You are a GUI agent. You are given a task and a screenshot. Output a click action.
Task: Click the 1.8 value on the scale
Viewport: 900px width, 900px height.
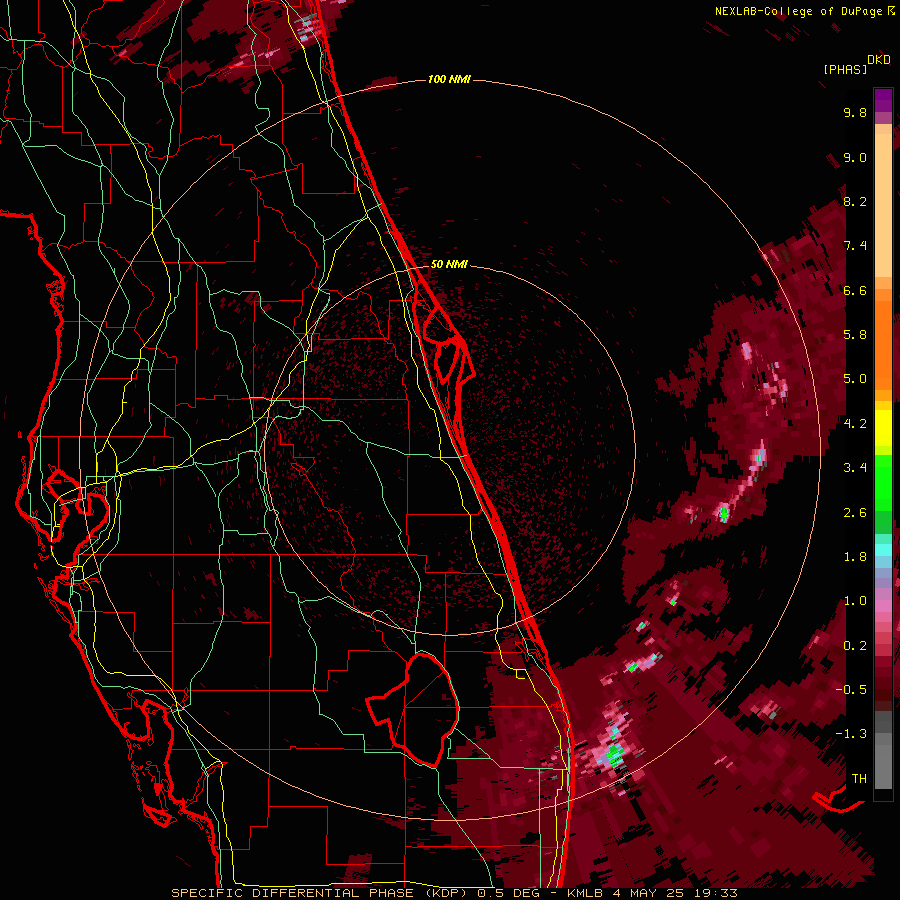[855, 557]
